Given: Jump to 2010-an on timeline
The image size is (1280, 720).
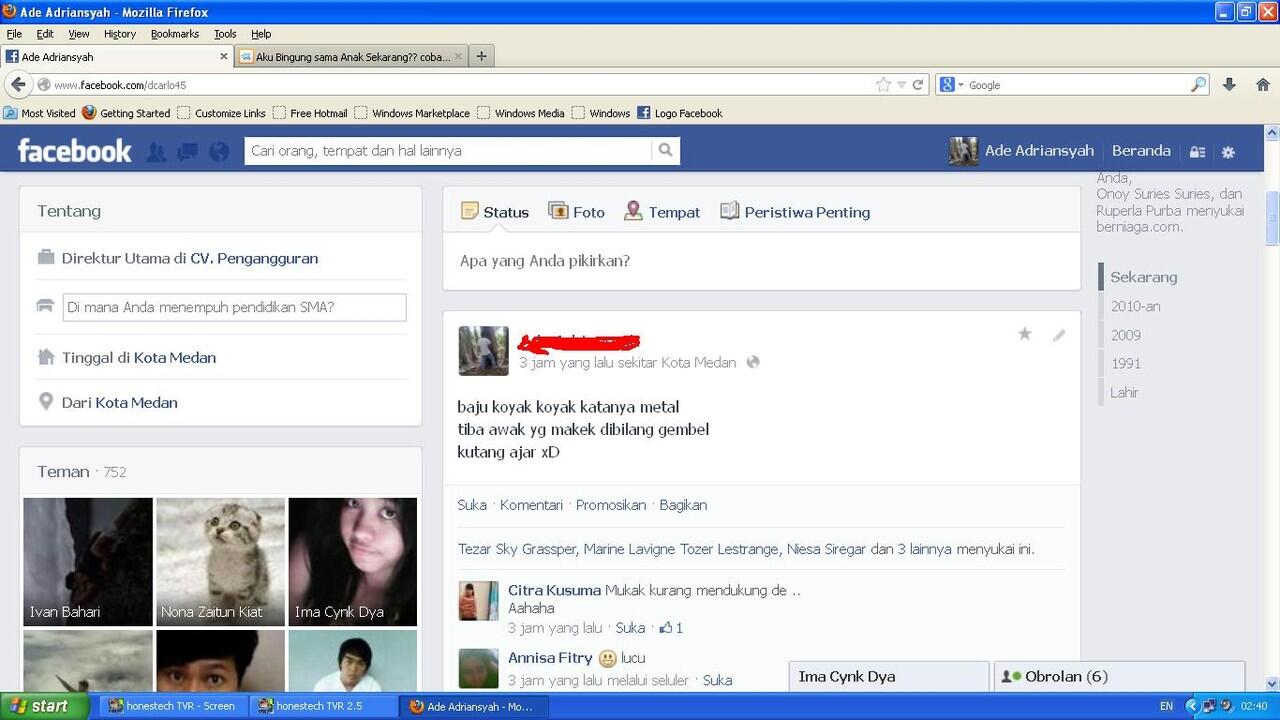Looking at the screenshot, I should coord(1135,306).
